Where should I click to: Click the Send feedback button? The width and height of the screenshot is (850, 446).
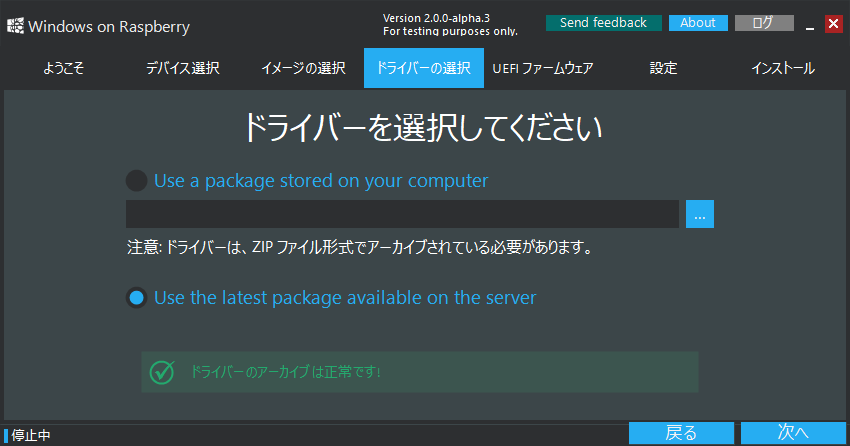pos(603,23)
